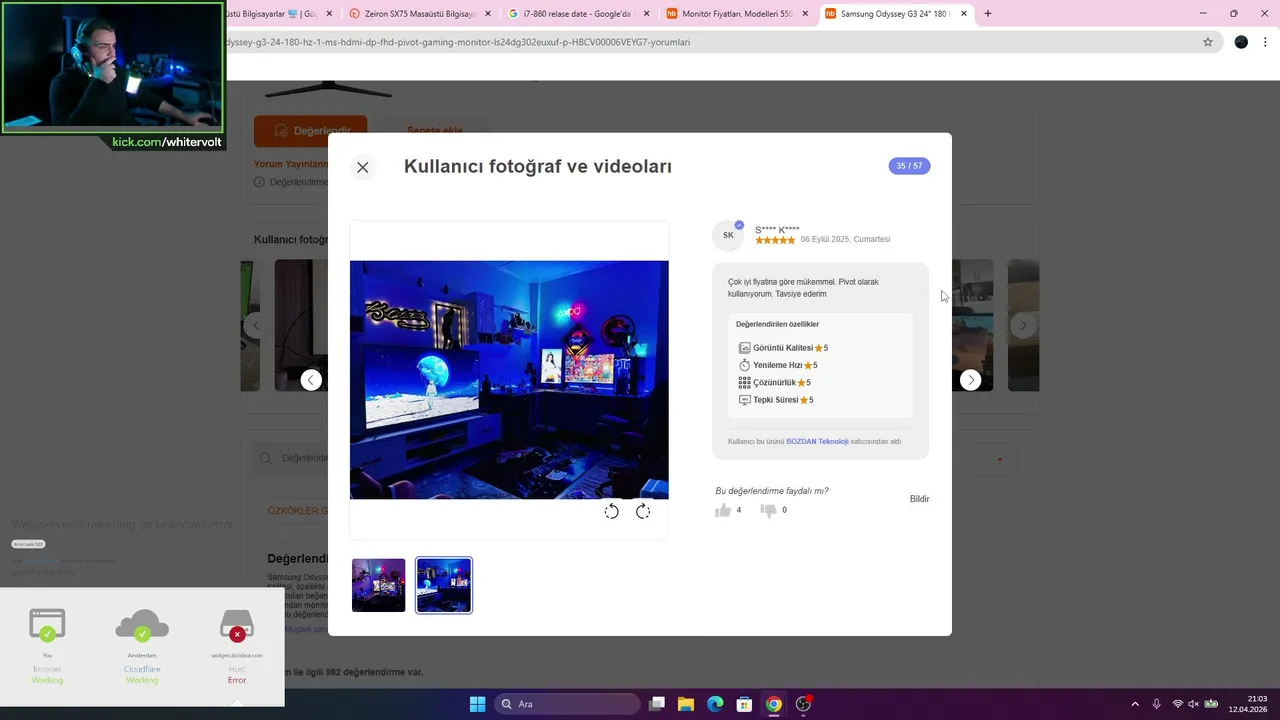Select the first thumbnail of the review
The height and width of the screenshot is (720, 1280).
(x=379, y=585)
